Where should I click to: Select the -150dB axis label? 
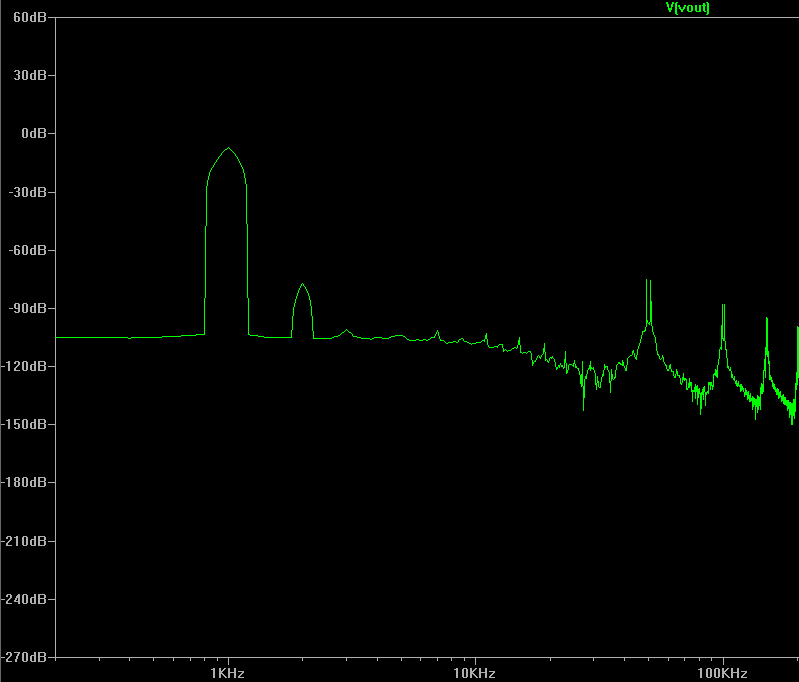pos(26,424)
